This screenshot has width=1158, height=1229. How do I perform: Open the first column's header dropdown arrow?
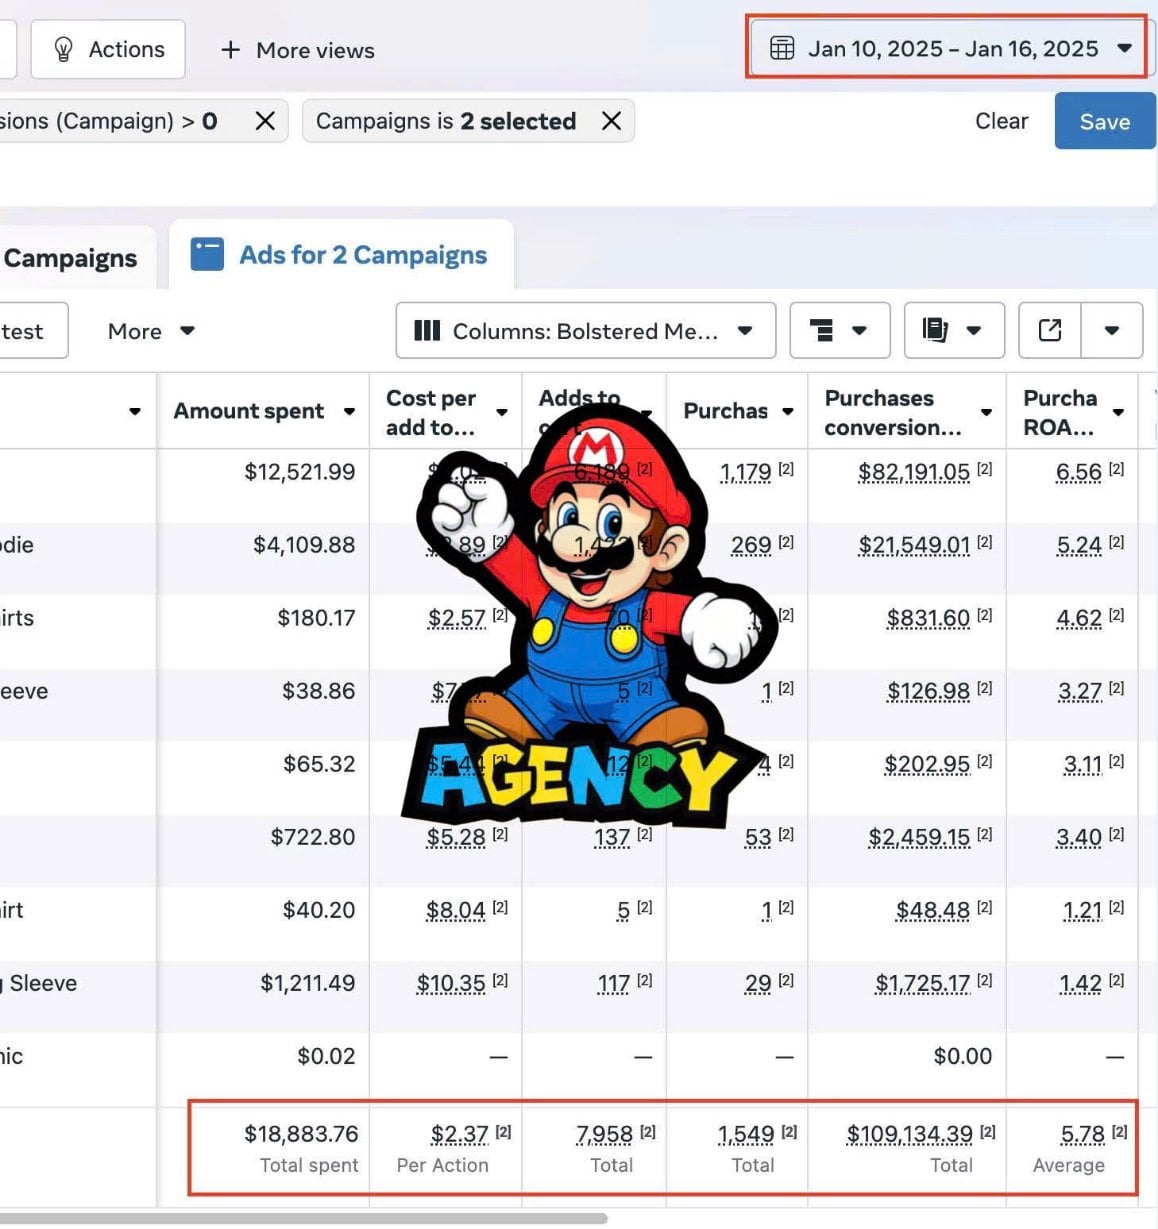[135, 411]
